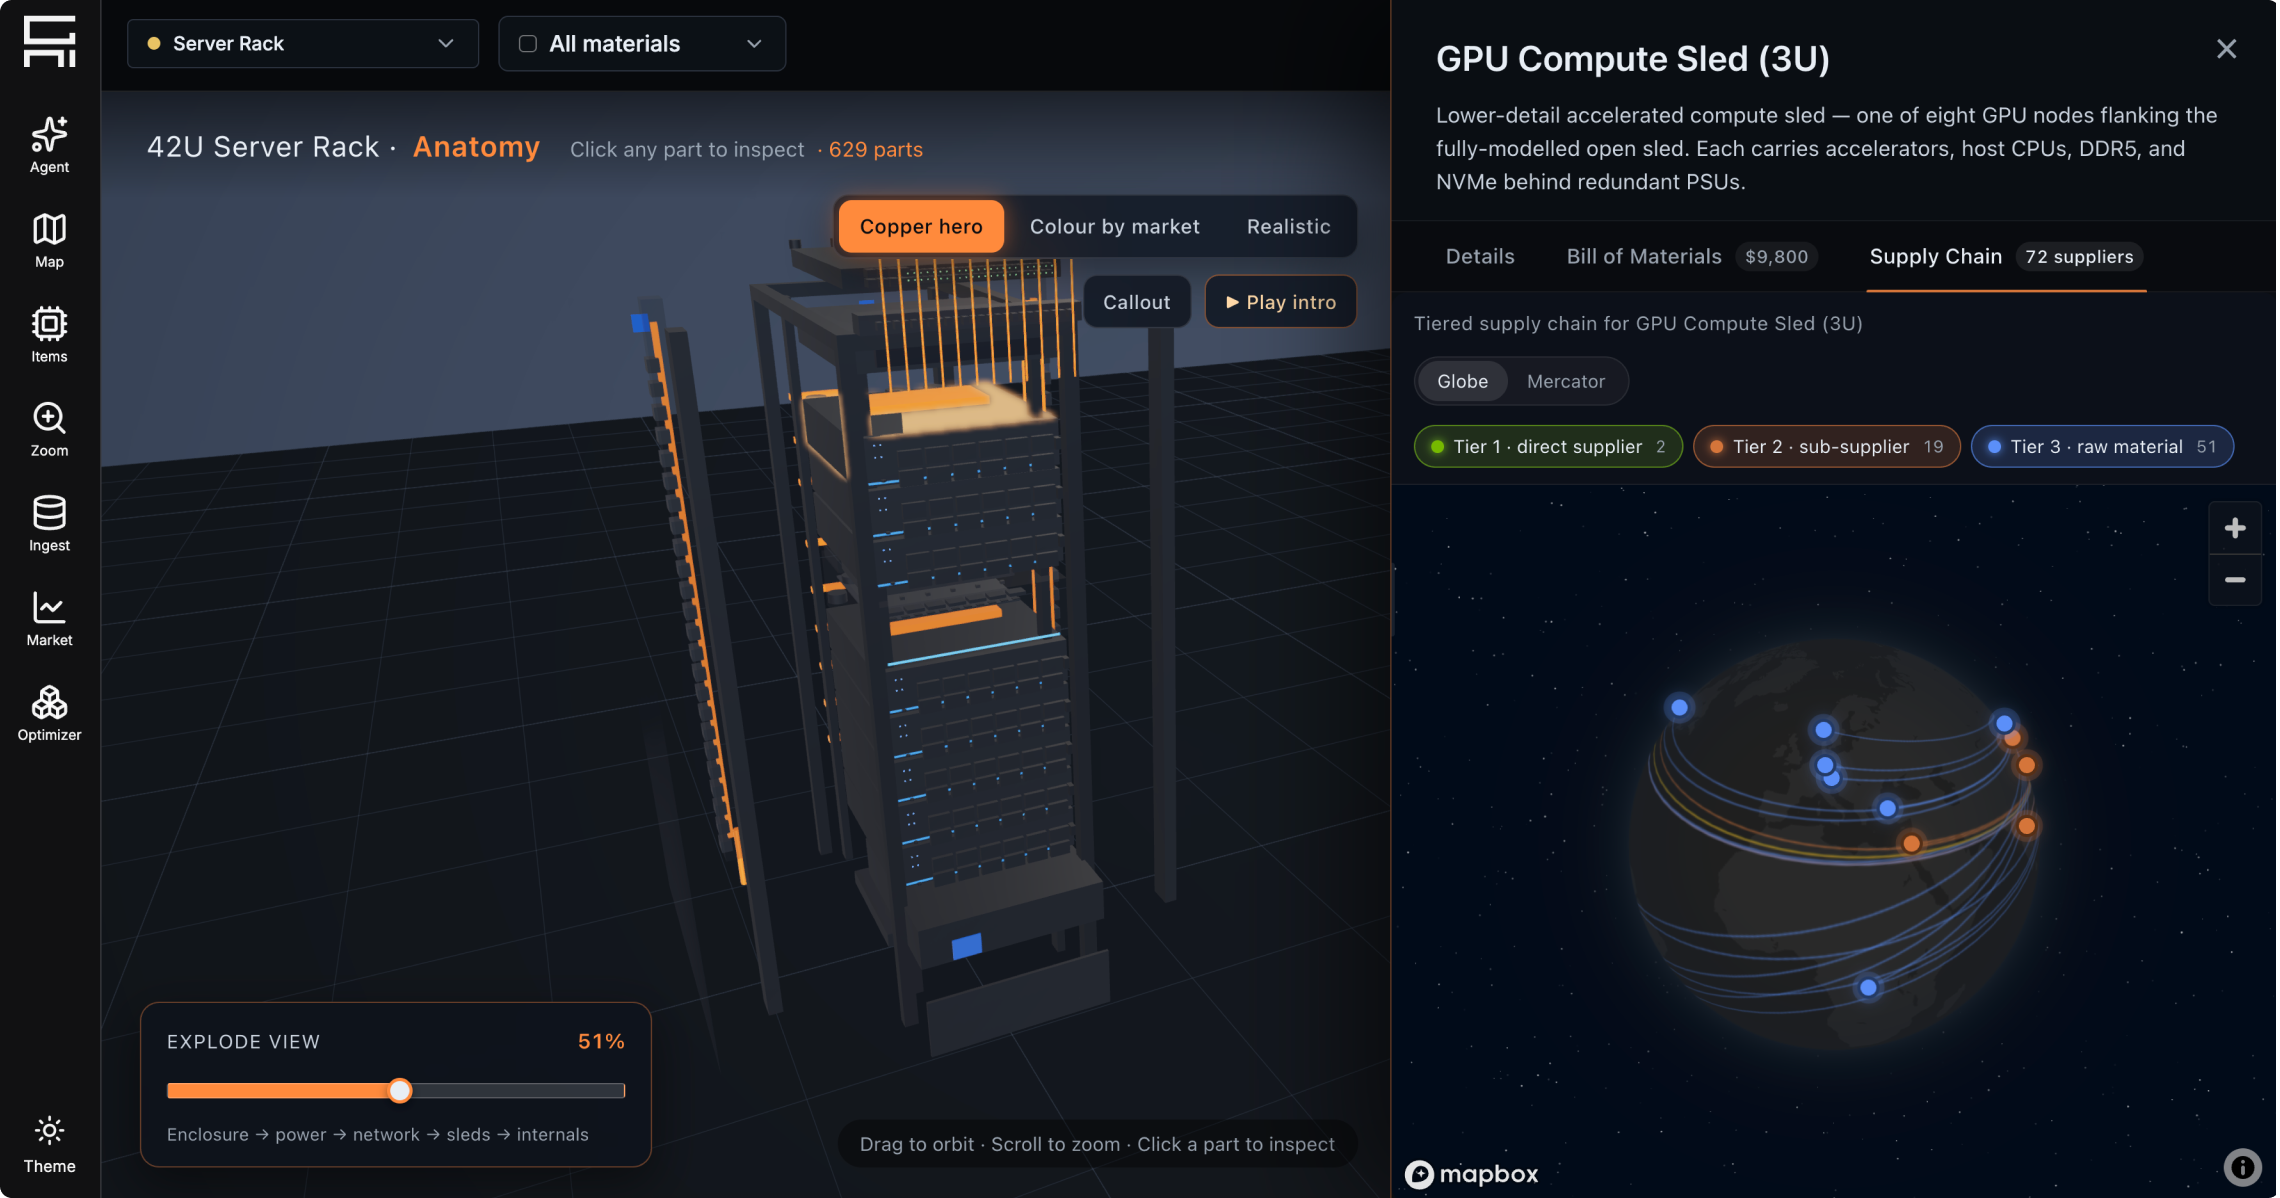
Task: Switch map projection to Globe
Action: point(1462,381)
